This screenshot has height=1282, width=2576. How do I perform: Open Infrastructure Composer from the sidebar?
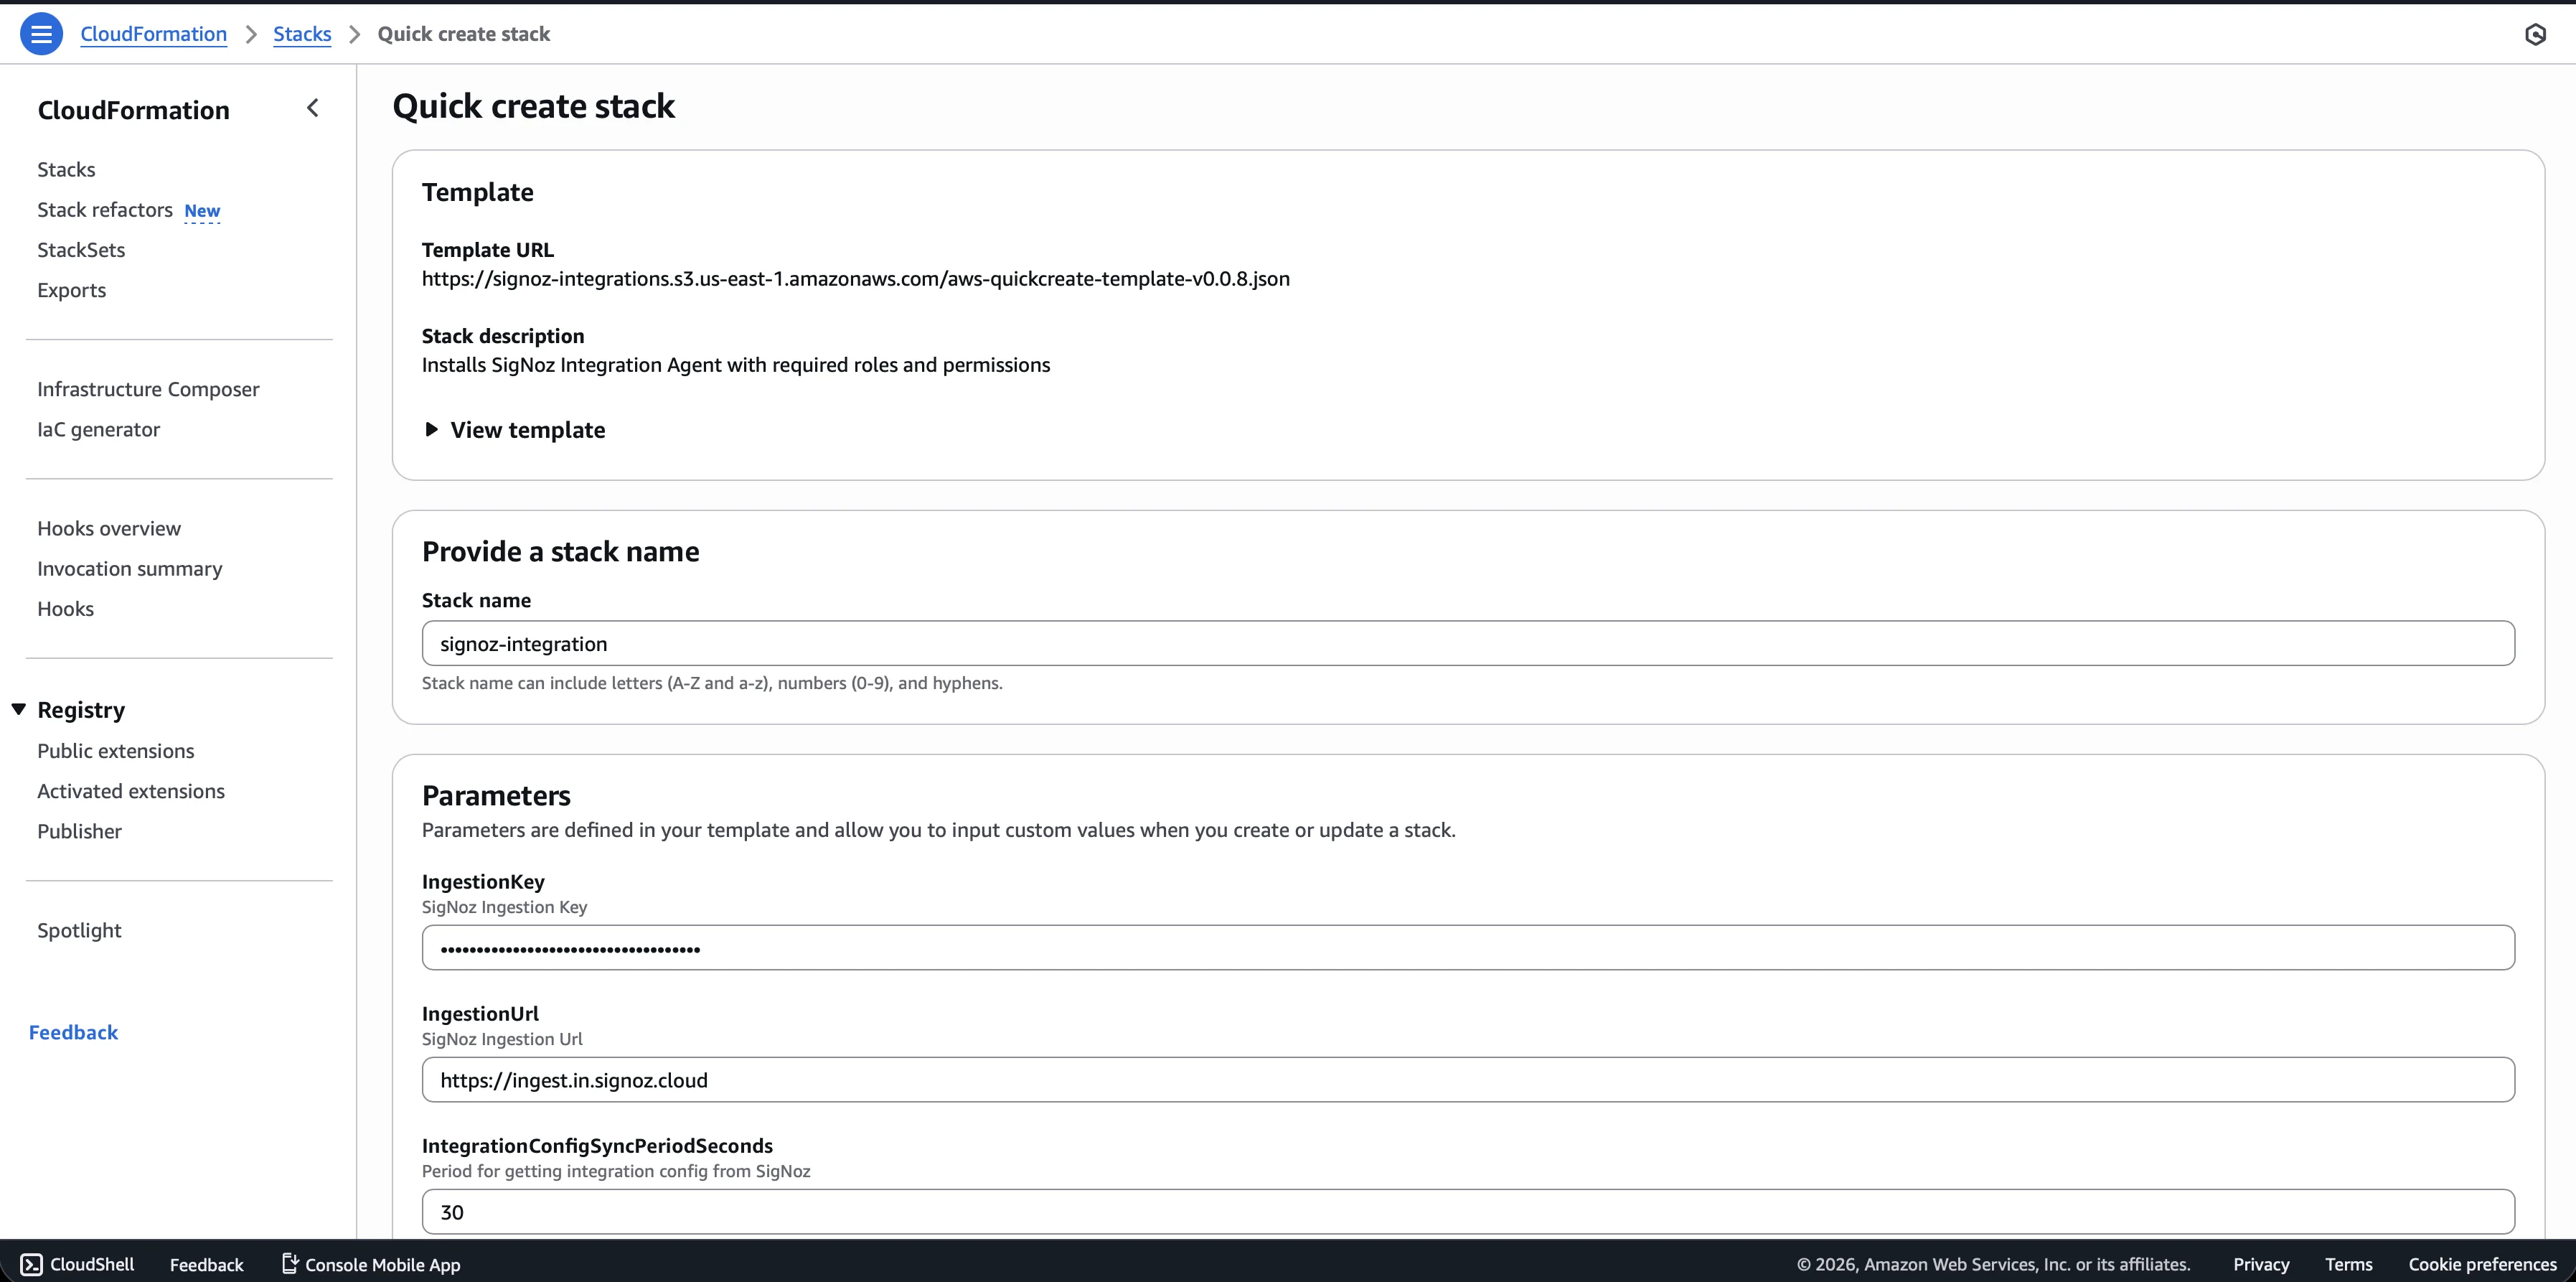pyautogui.click(x=148, y=389)
